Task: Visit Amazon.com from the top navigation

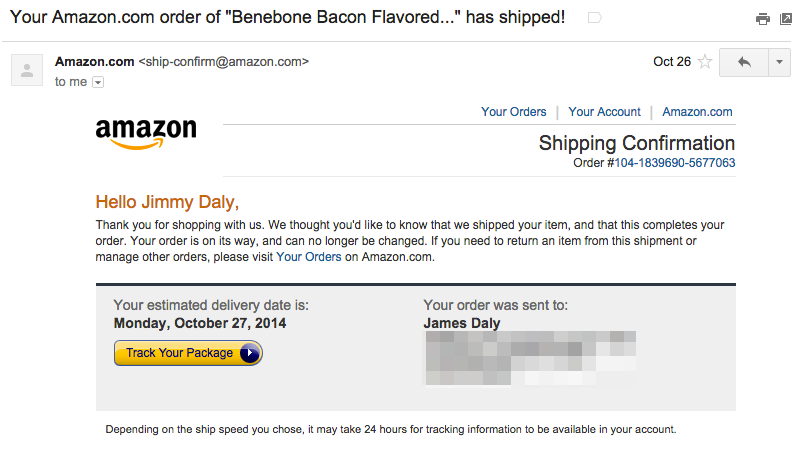Action: pyautogui.click(x=697, y=112)
